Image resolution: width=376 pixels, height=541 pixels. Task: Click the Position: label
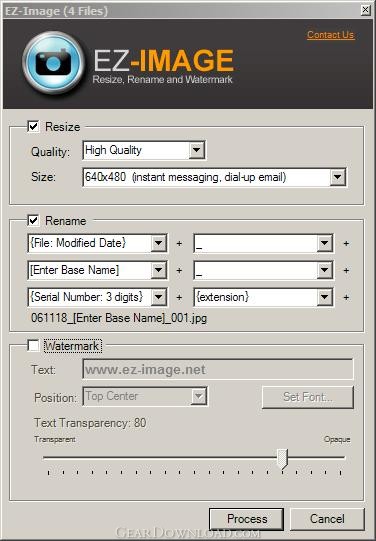tap(55, 398)
